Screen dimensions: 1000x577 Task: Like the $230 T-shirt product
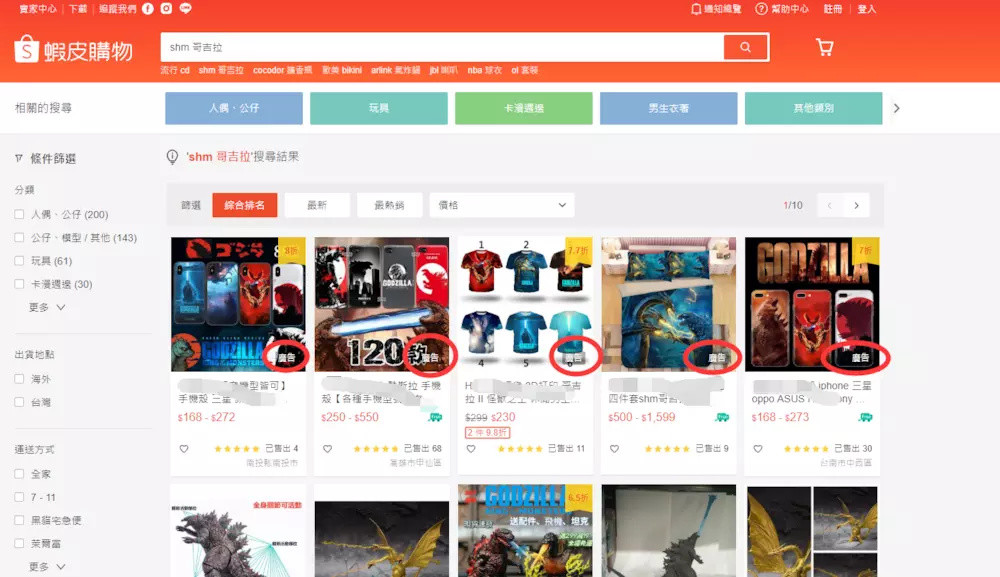pyautogui.click(x=471, y=449)
